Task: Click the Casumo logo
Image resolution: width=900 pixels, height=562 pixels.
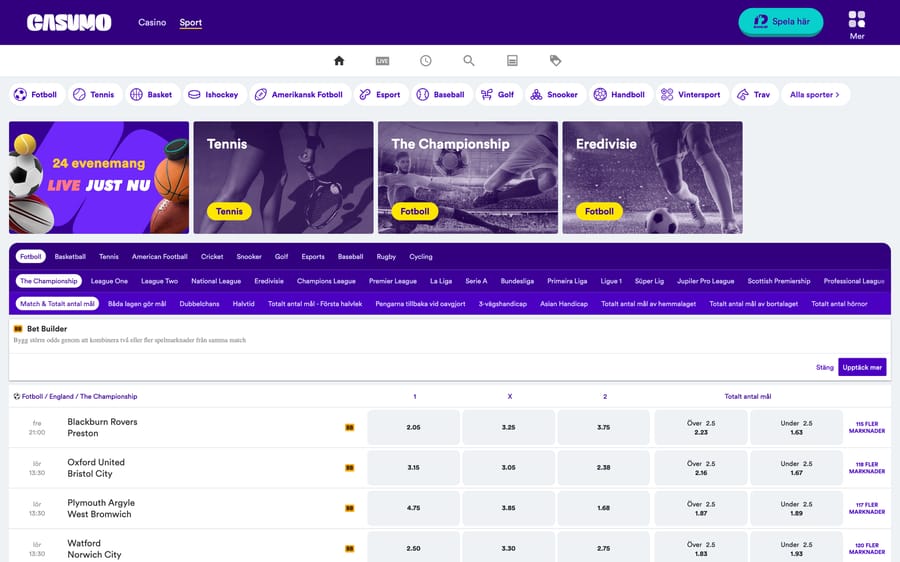Action: coord(69,22)
